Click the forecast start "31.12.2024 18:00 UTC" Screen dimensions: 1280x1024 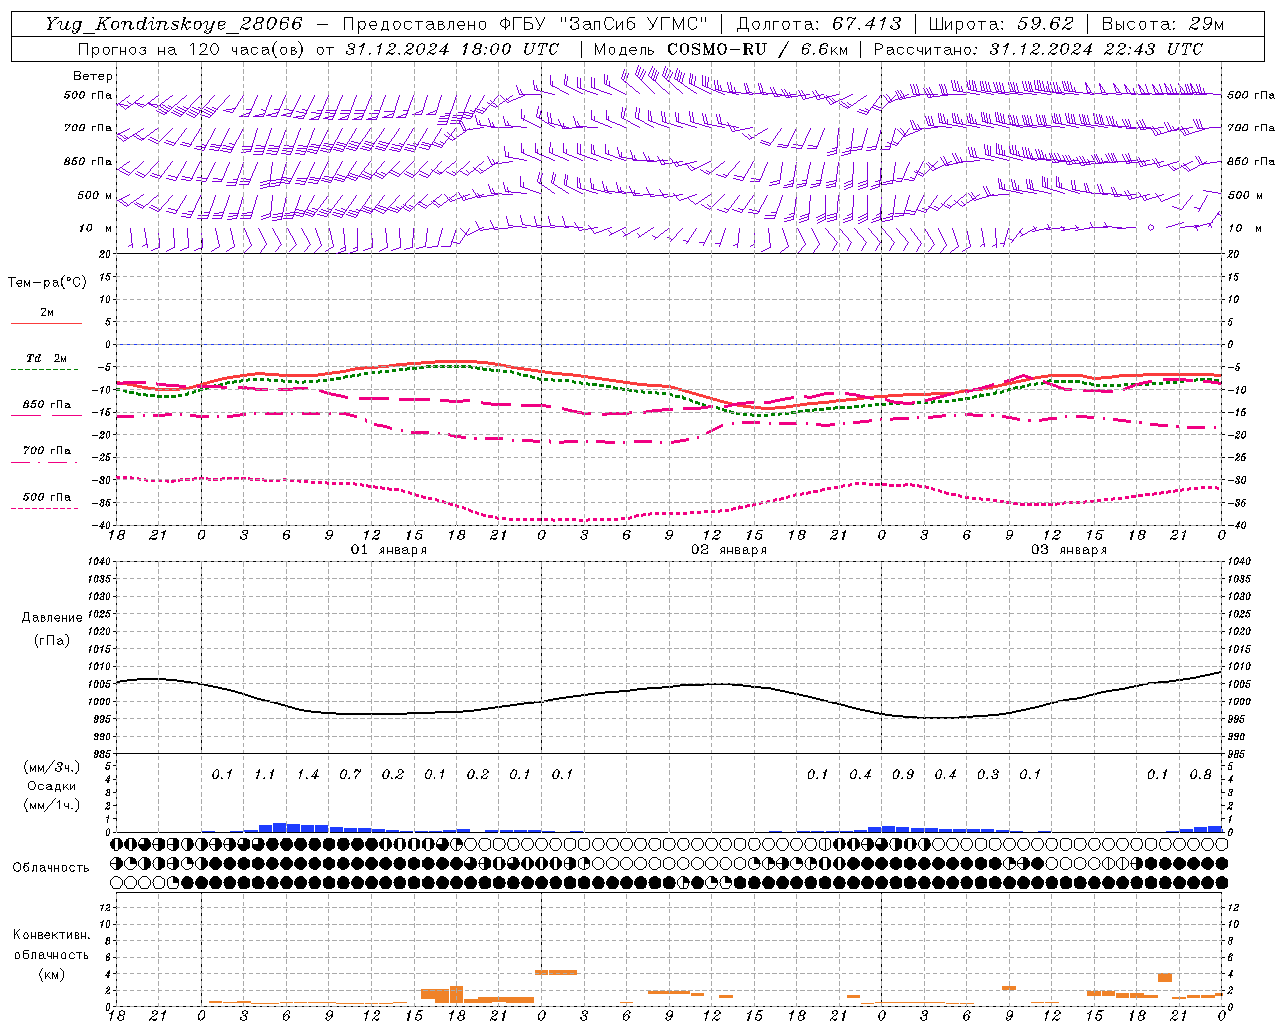pyautogui.click(x=452, y=49)
